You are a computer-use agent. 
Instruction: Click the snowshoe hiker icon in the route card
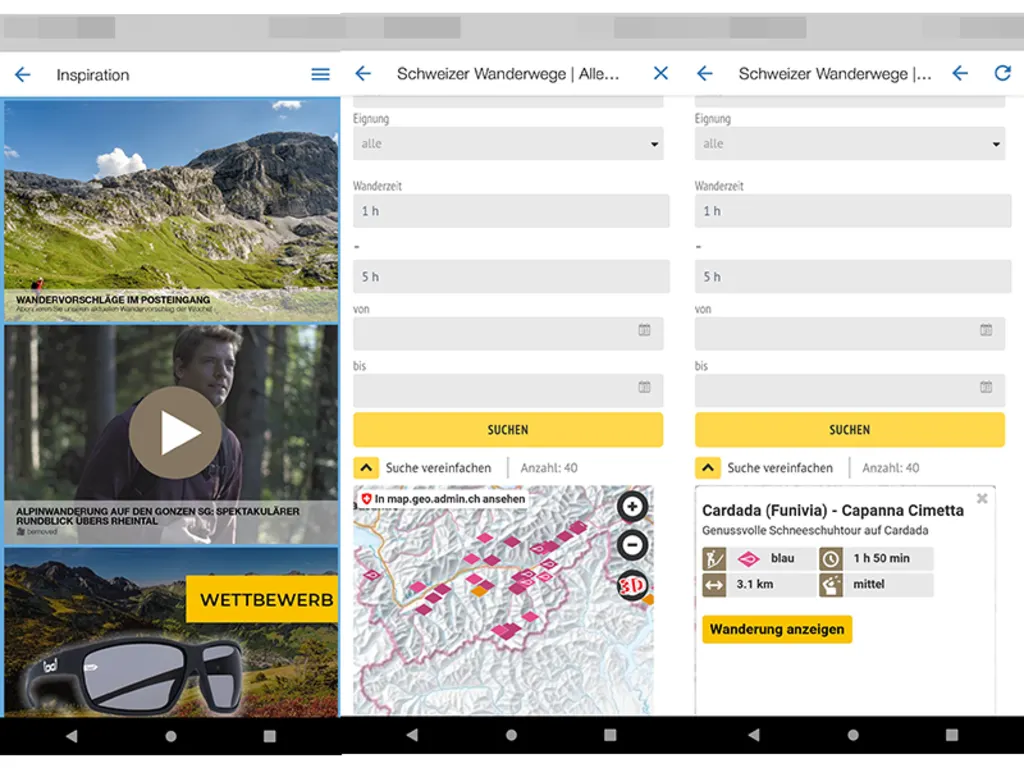click(x=712, y=559)
